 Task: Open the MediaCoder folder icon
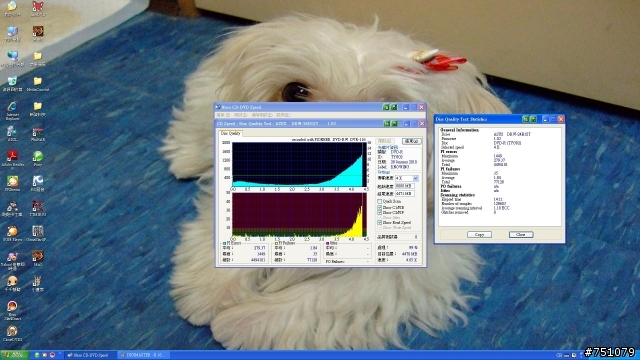point(38,82)
